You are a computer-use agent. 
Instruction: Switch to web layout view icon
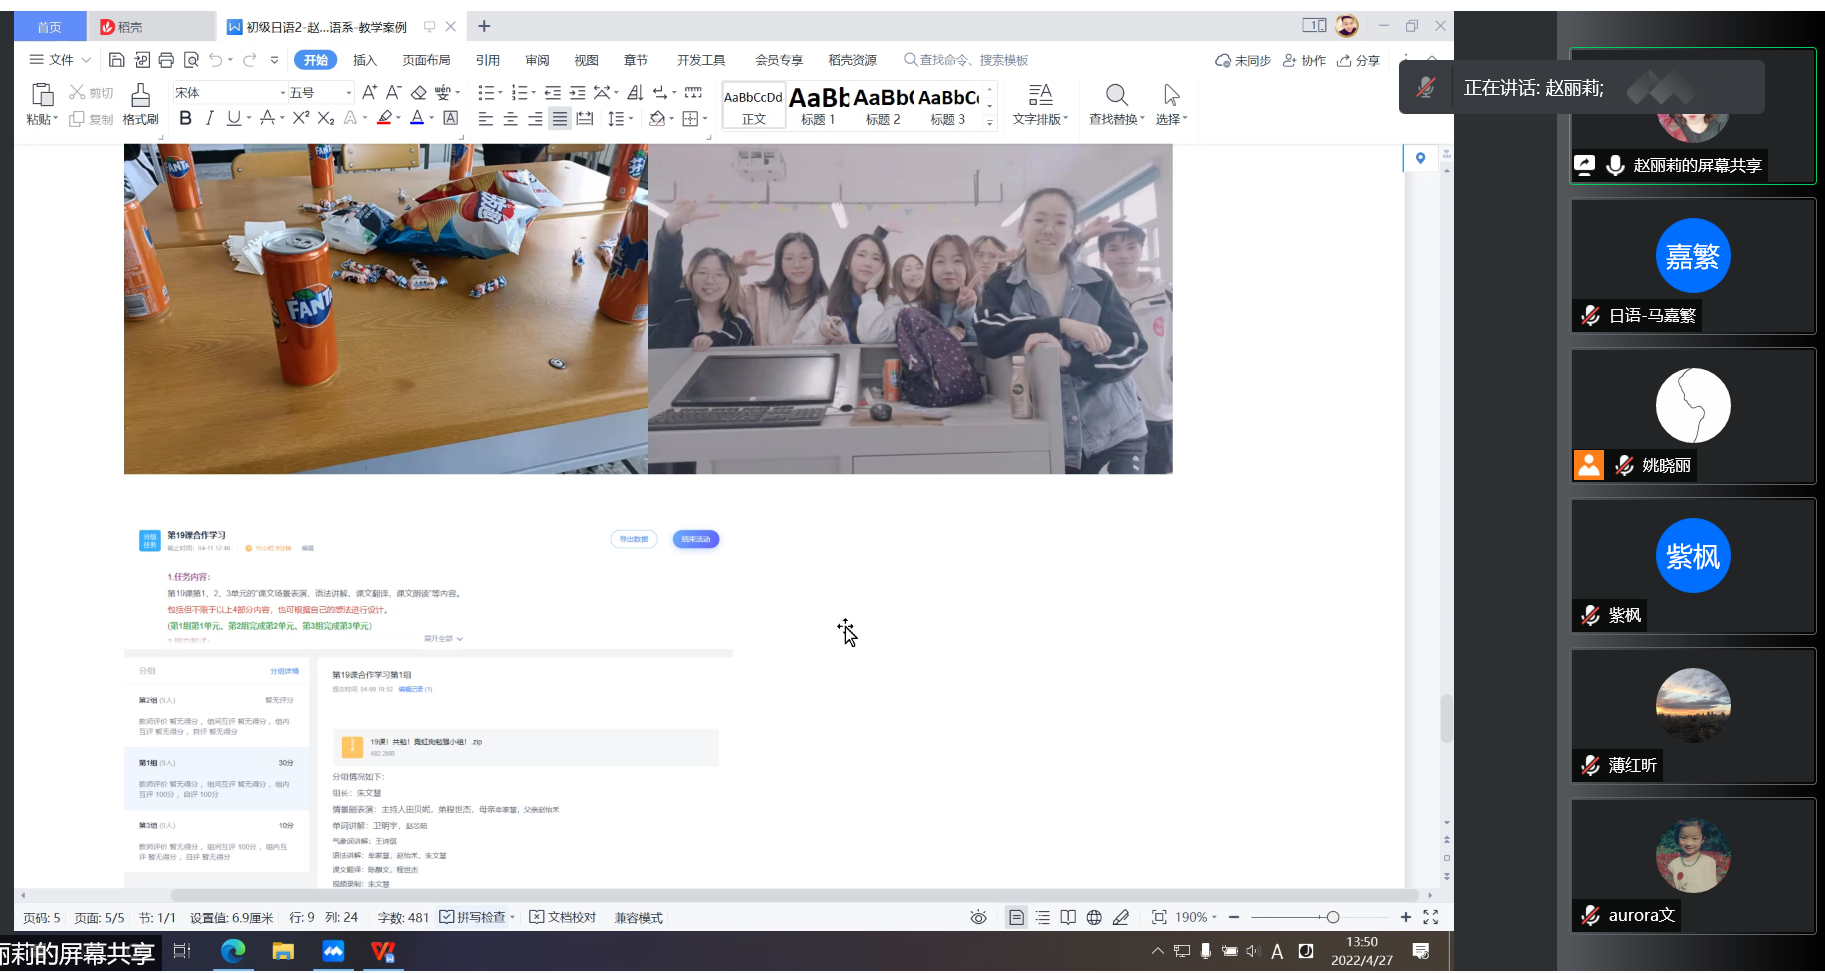pyautogui.click(x=1094, y=917)
